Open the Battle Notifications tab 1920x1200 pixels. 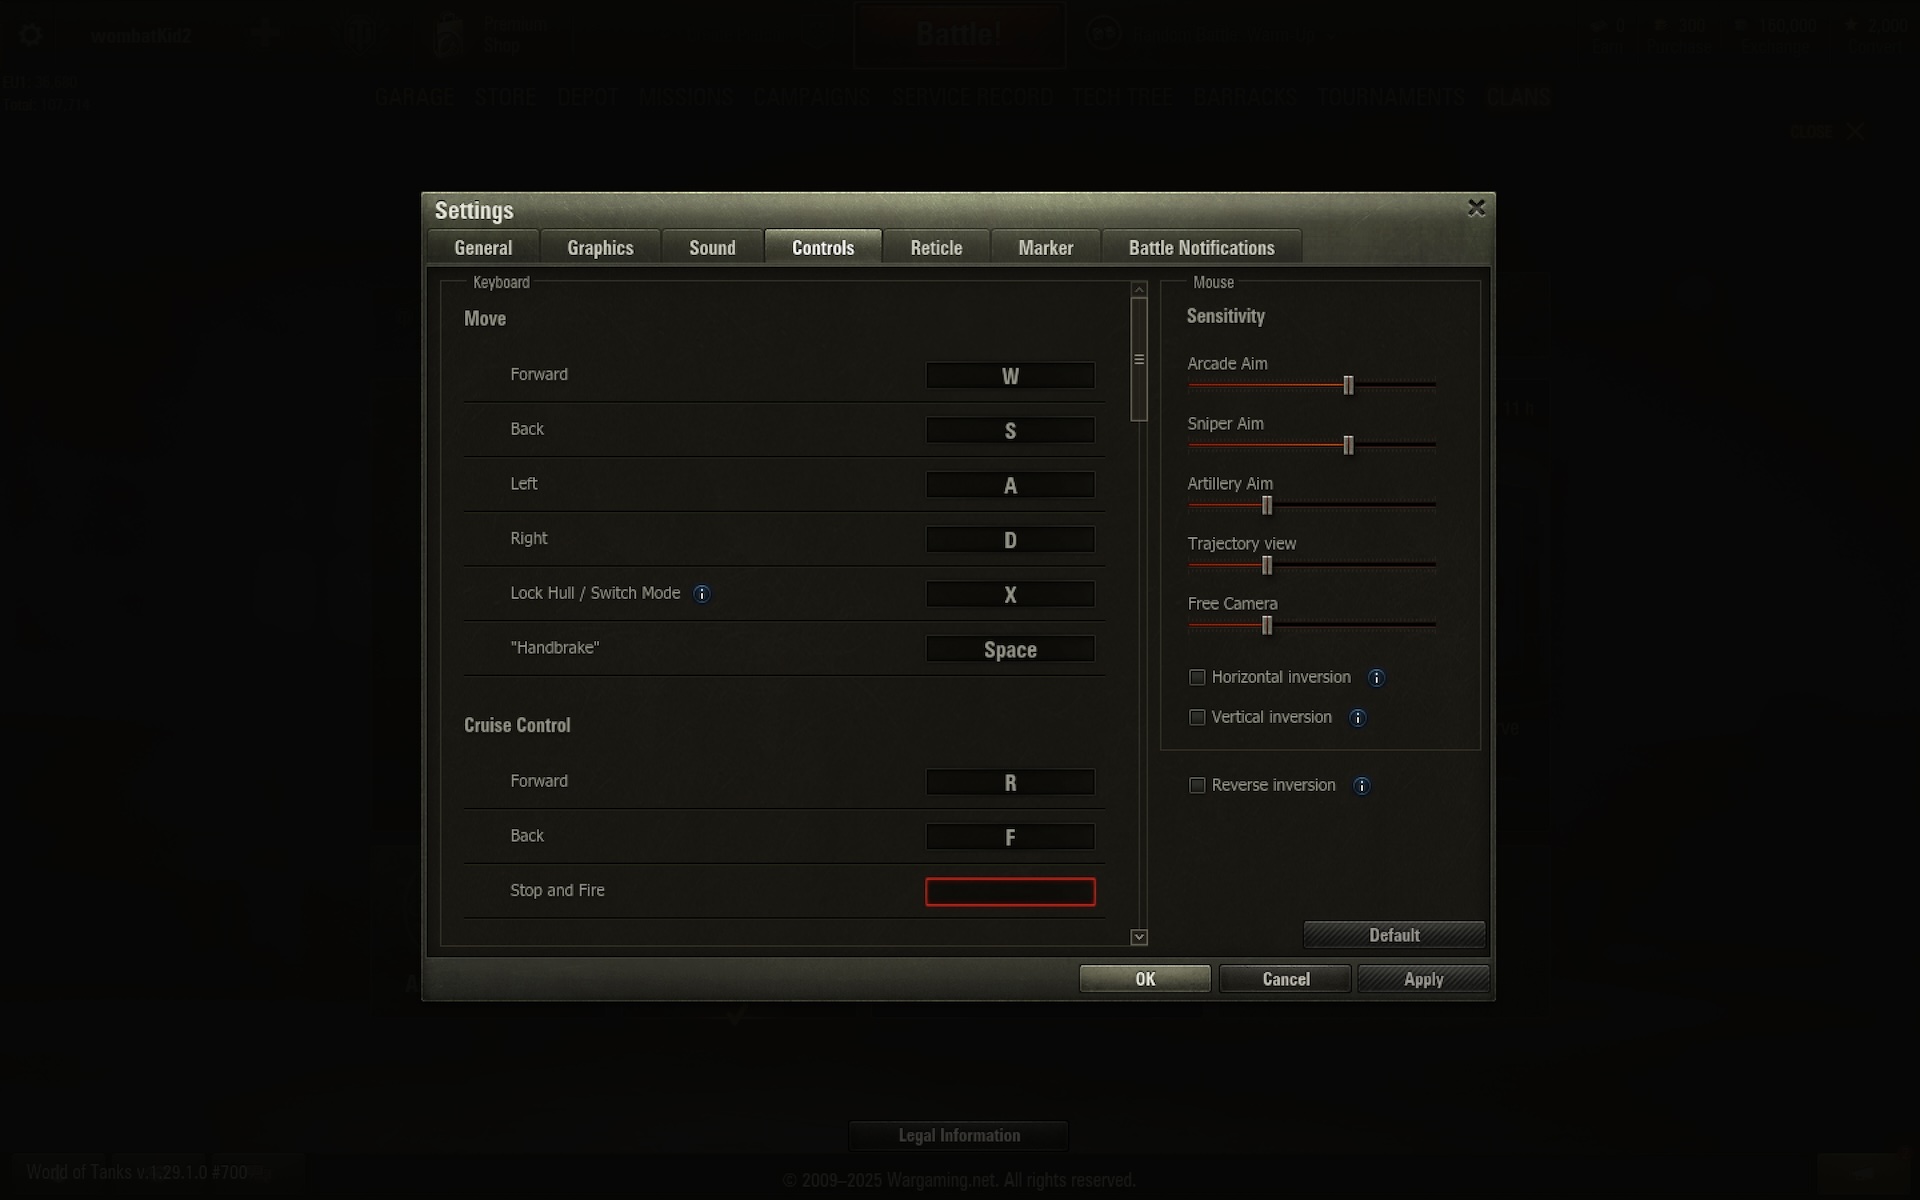click(x=1201, y=247)
